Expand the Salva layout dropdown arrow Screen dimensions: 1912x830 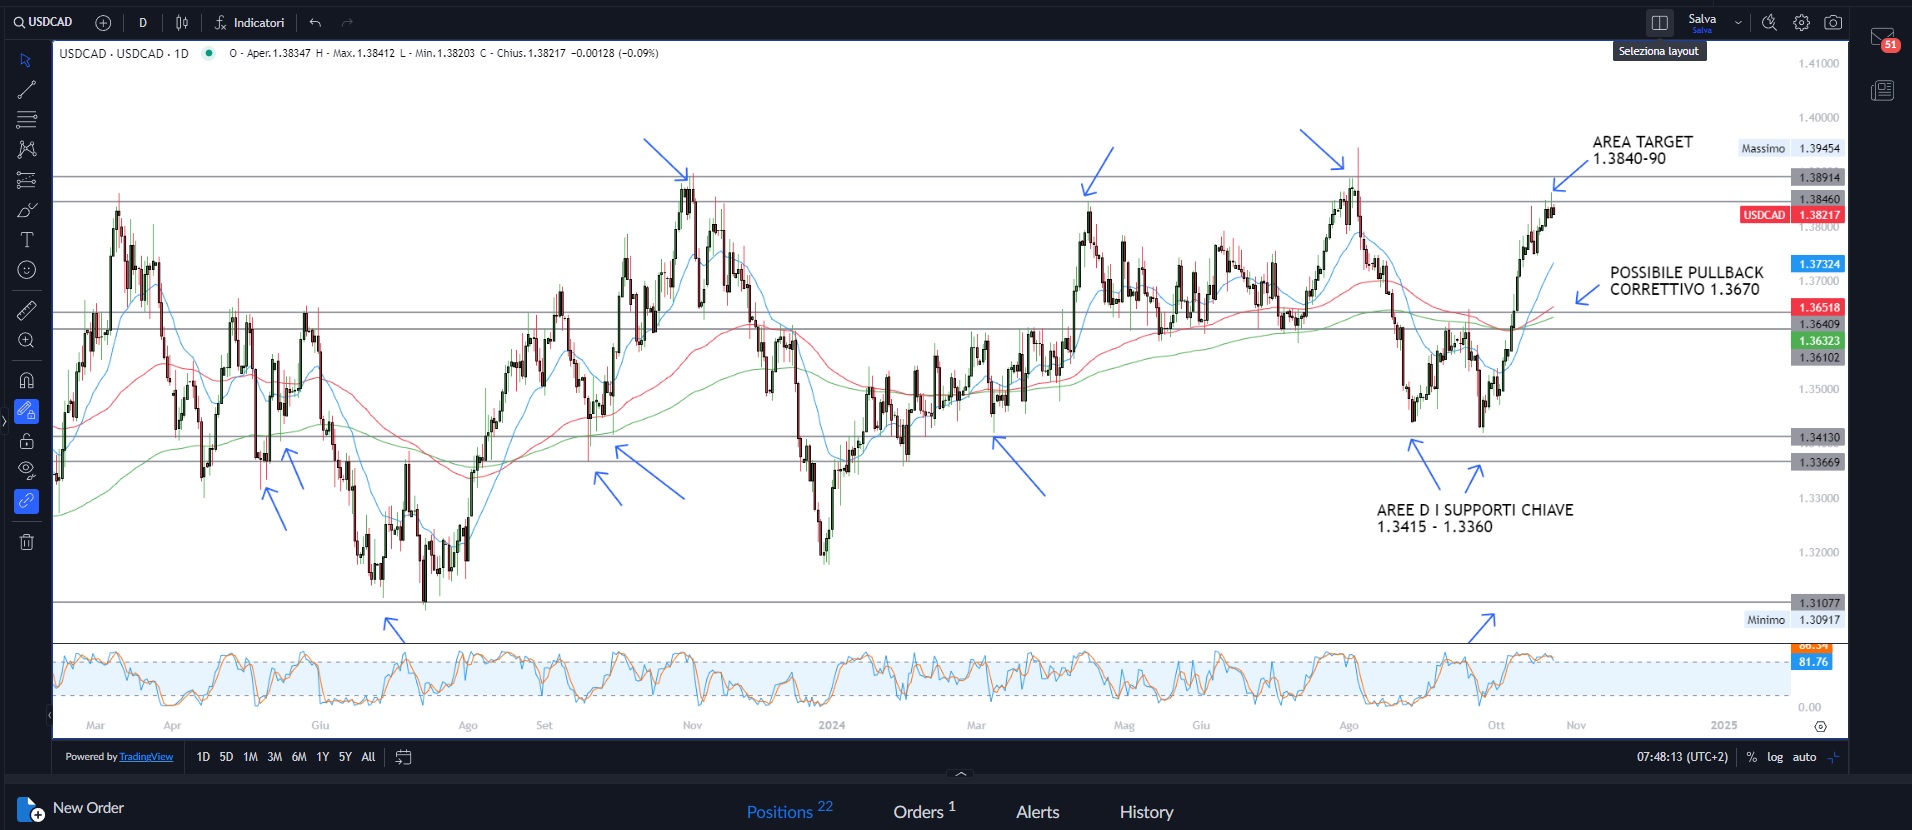click(x=1738, y=23)
